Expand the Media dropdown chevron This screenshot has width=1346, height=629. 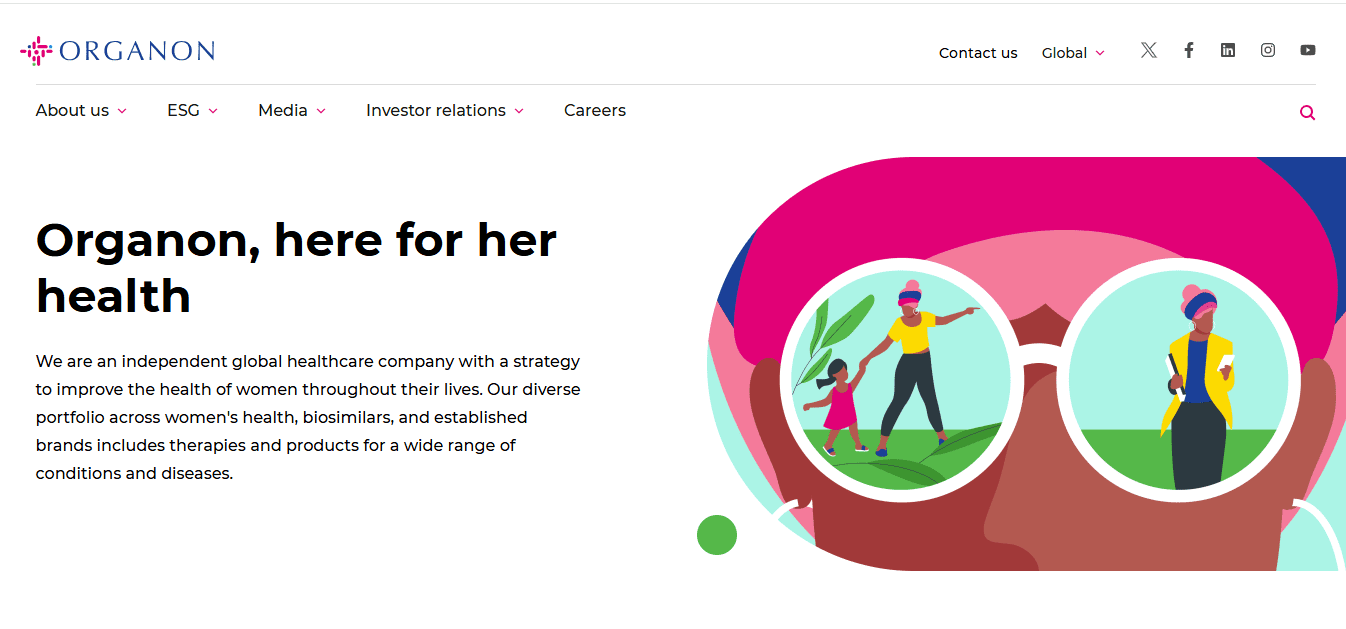321,111
